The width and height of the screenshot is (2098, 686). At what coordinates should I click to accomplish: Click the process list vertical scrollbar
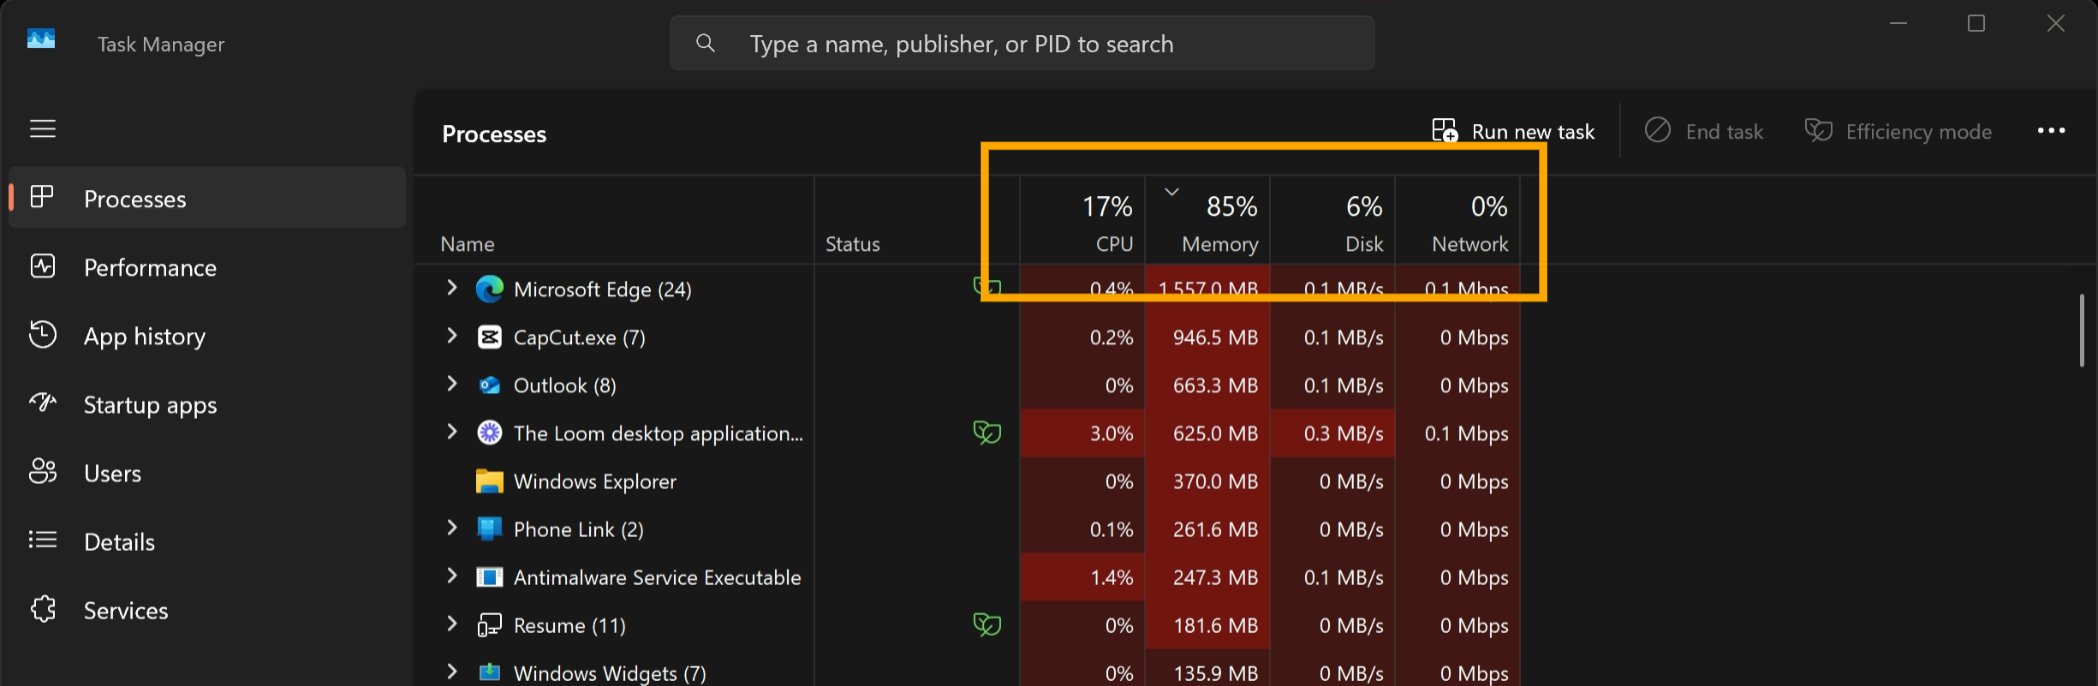tap(2082, 330)
